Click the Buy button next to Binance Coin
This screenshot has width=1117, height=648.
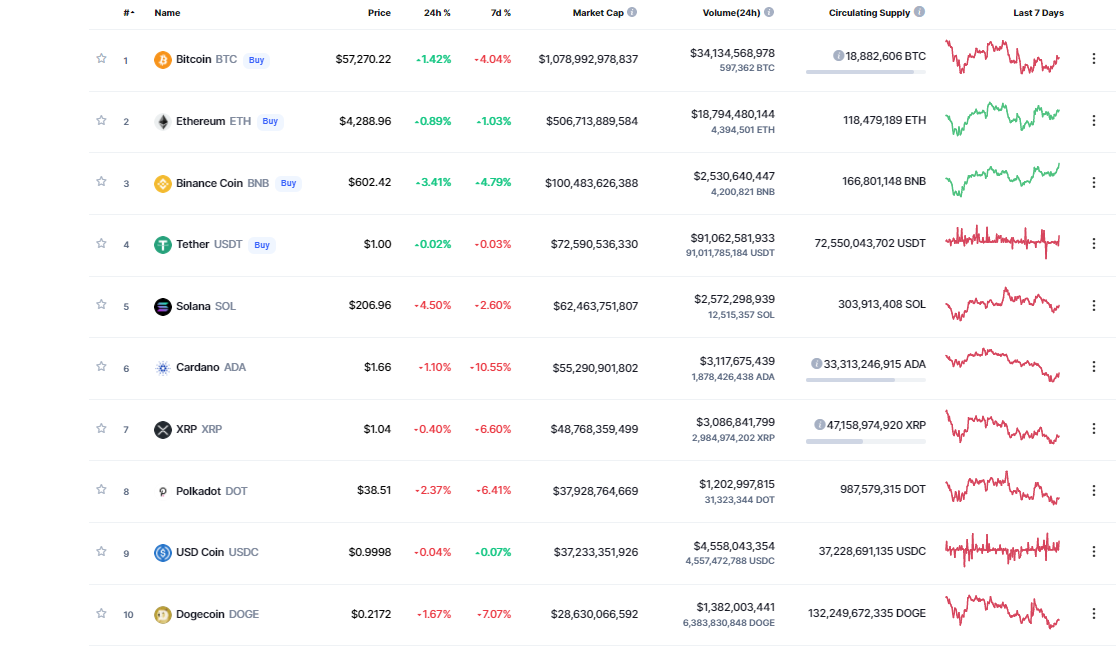click(289, 184)
